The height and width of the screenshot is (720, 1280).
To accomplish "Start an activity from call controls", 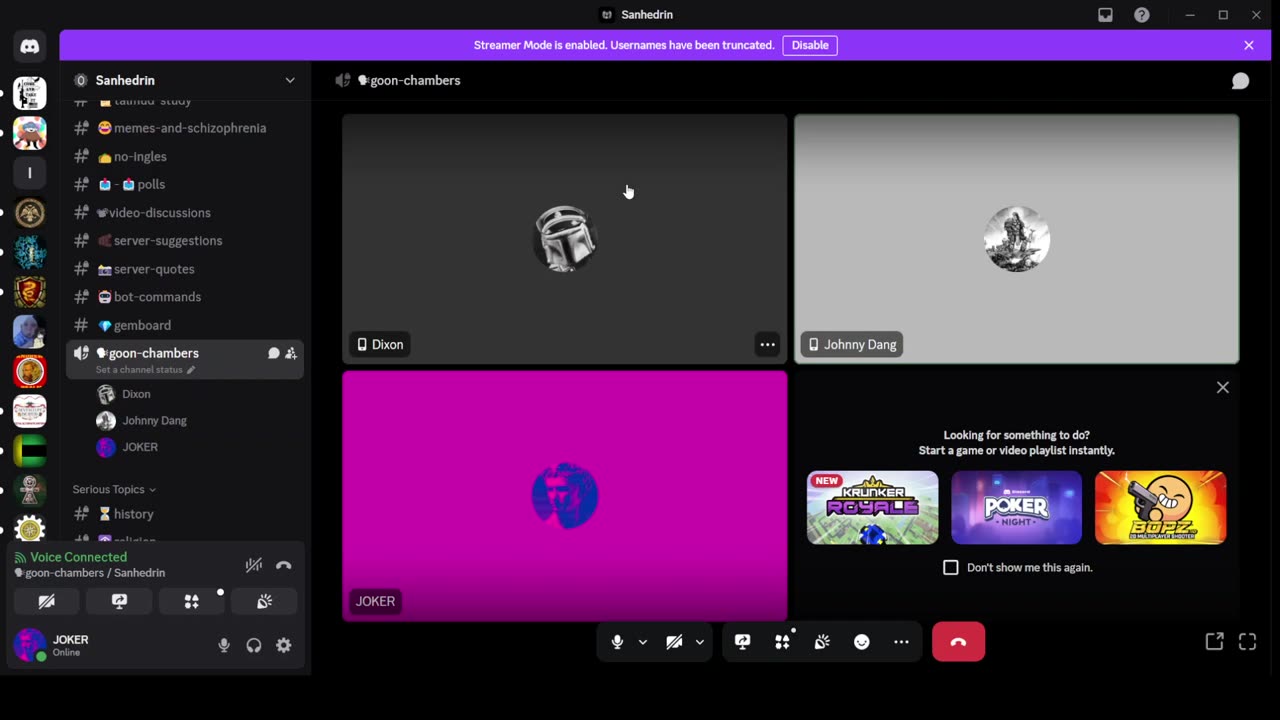I will pos(782,642).
